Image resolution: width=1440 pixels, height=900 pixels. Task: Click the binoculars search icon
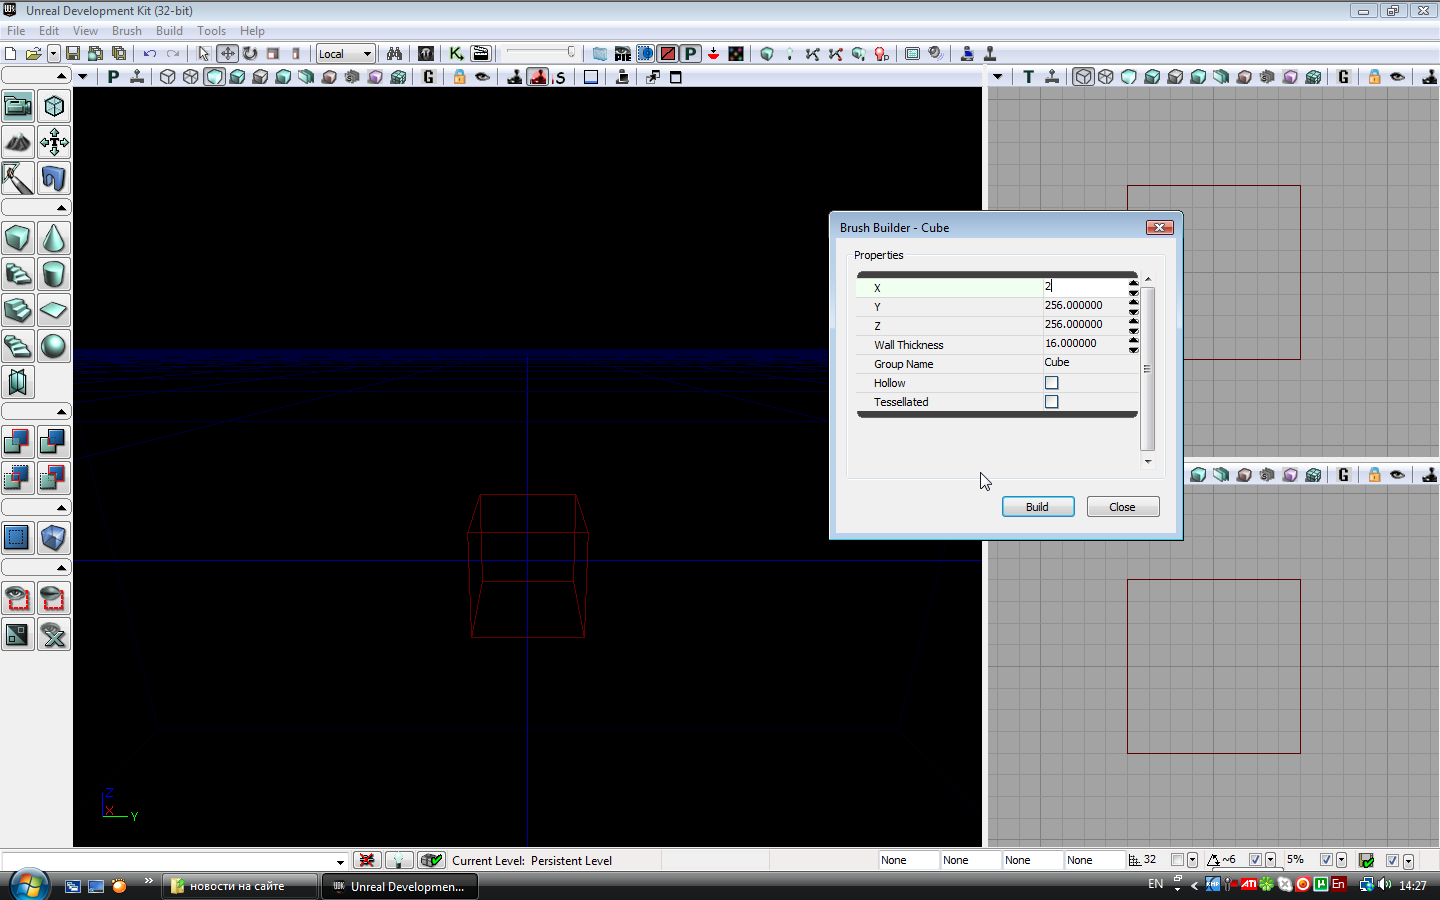tap(394, 54)
